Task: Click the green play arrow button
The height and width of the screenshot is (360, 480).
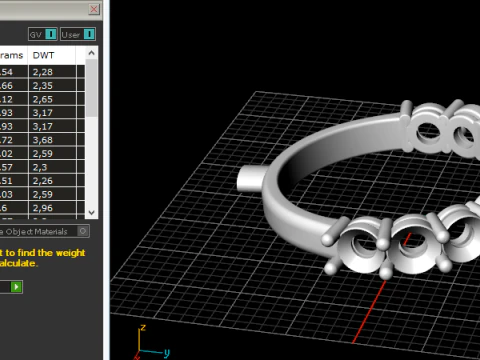Action: click(x=16, y=287)
